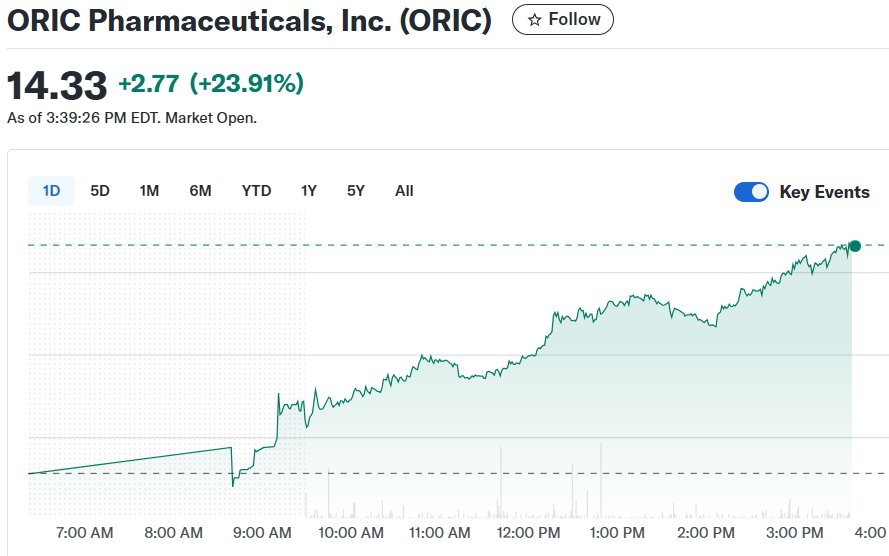
Task: Select the 1M chart range
Action: click(149, 191)
